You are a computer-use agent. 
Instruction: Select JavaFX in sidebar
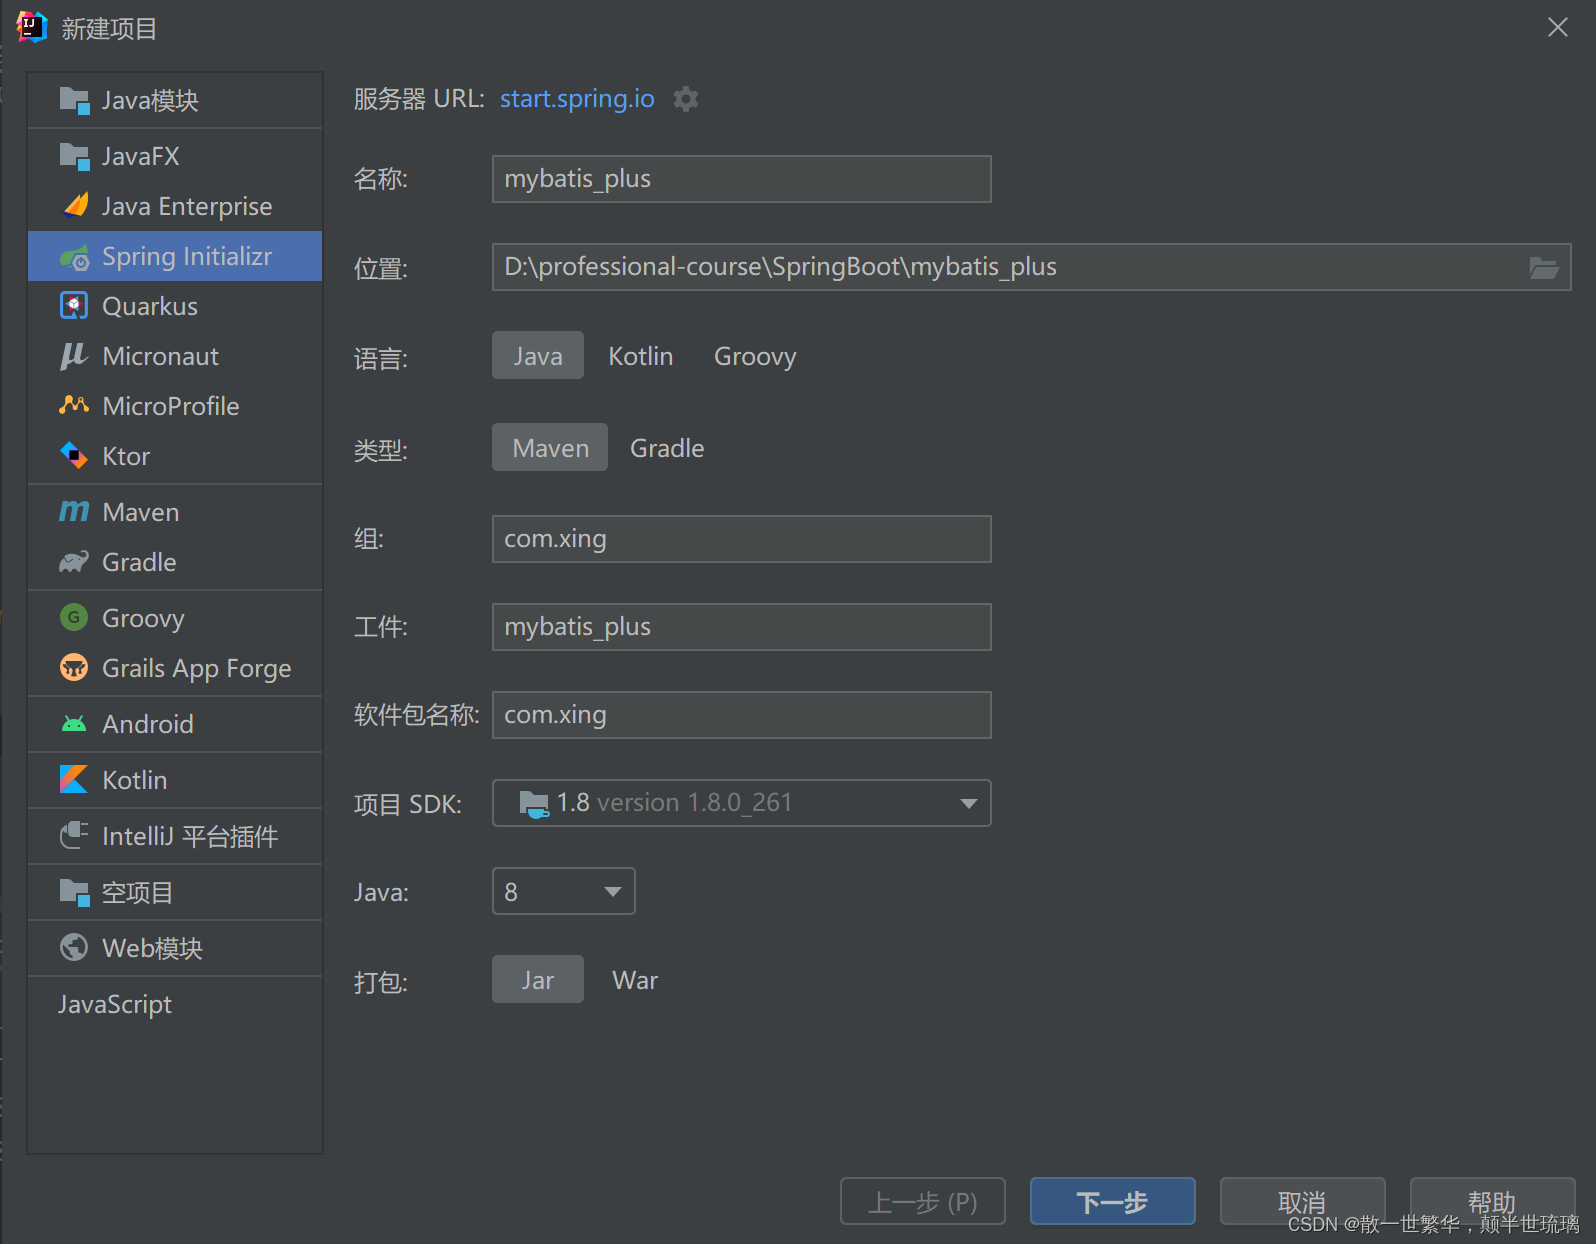tap(175, 156)
